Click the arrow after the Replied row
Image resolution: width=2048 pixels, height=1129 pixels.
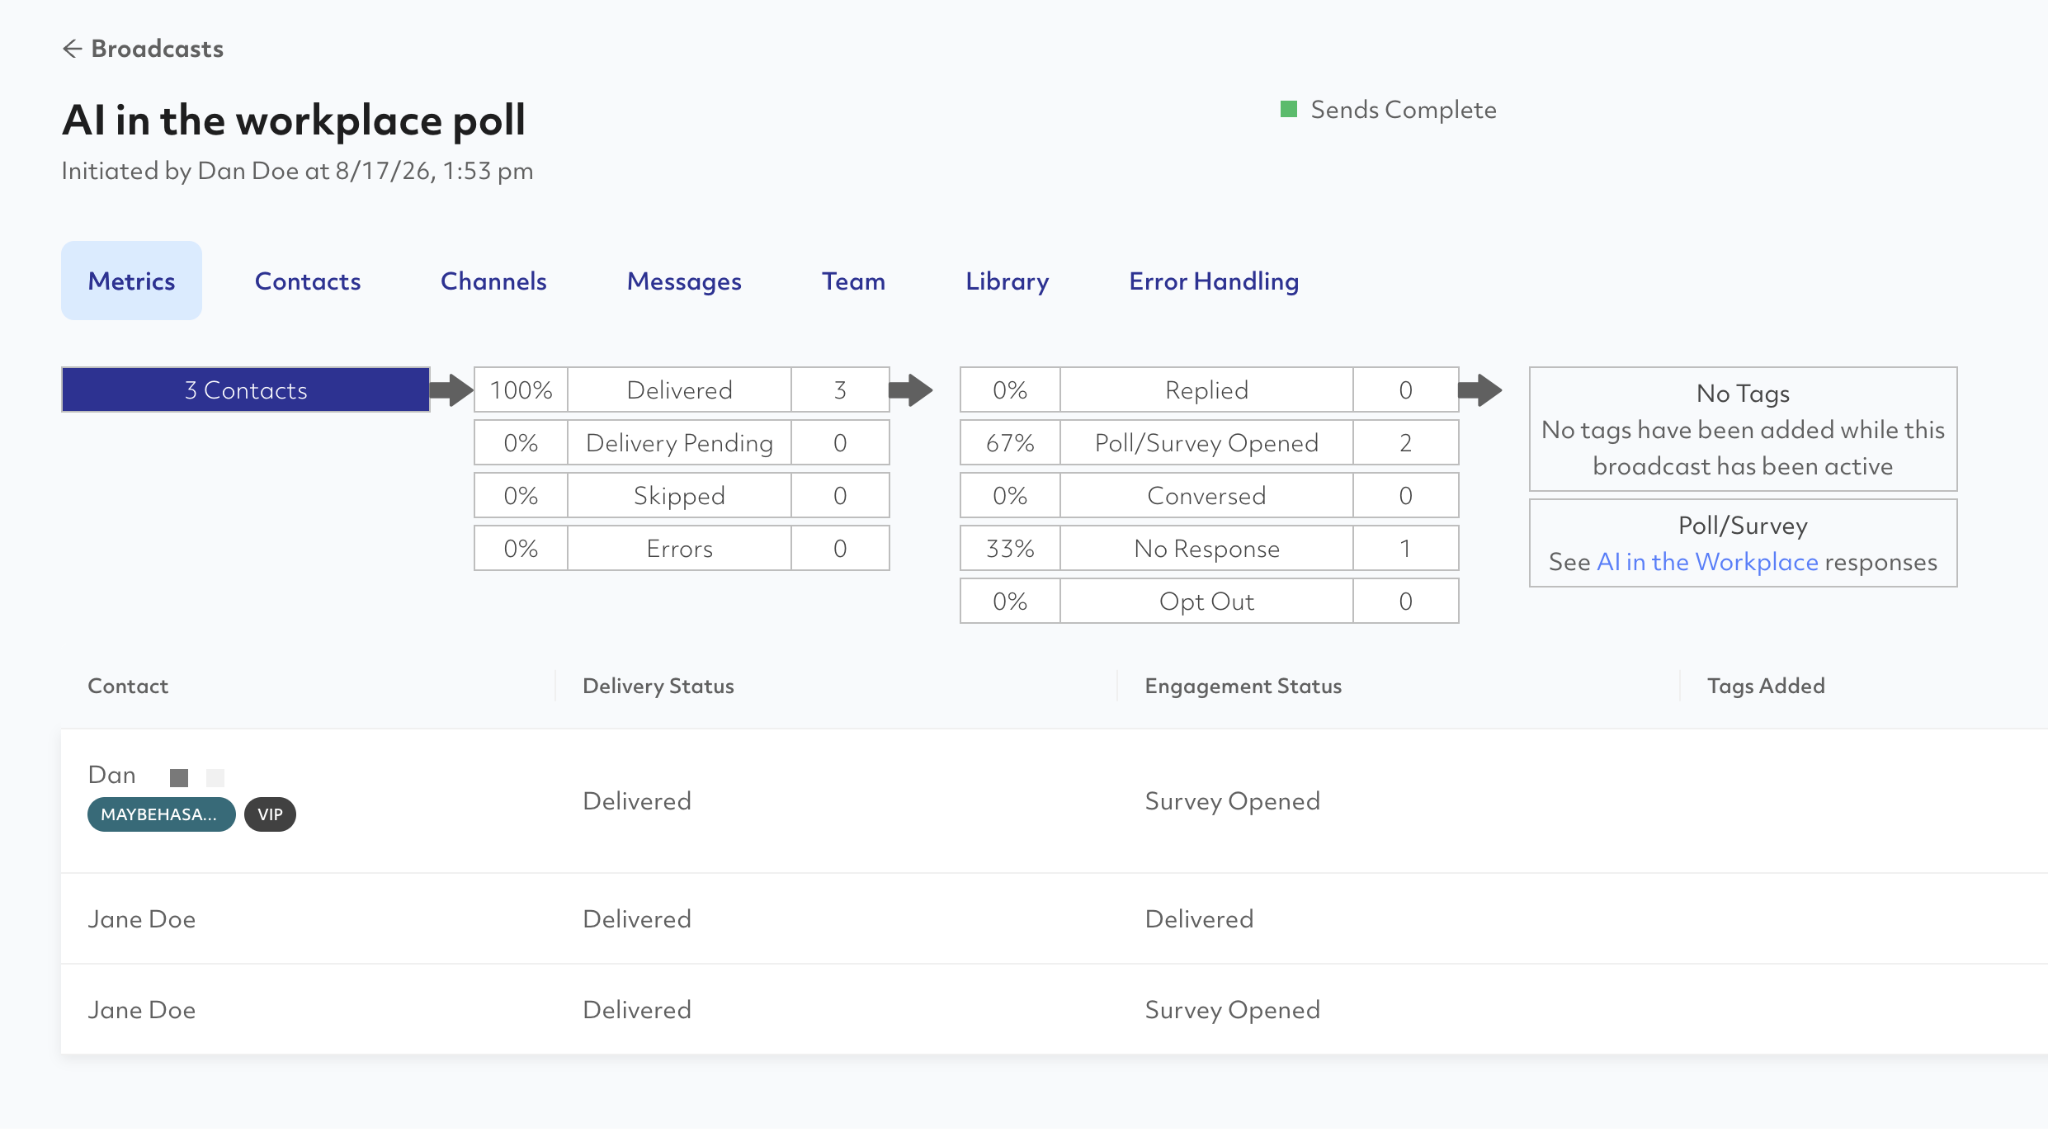click(x=1480, y=390)
